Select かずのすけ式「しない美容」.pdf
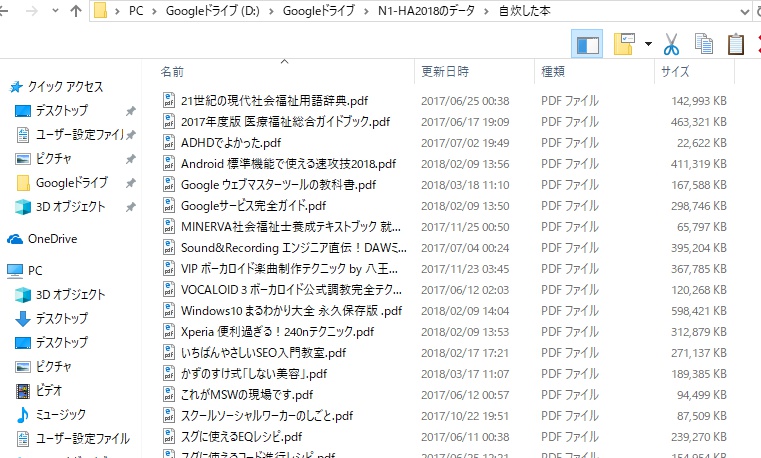 (254, 374)
